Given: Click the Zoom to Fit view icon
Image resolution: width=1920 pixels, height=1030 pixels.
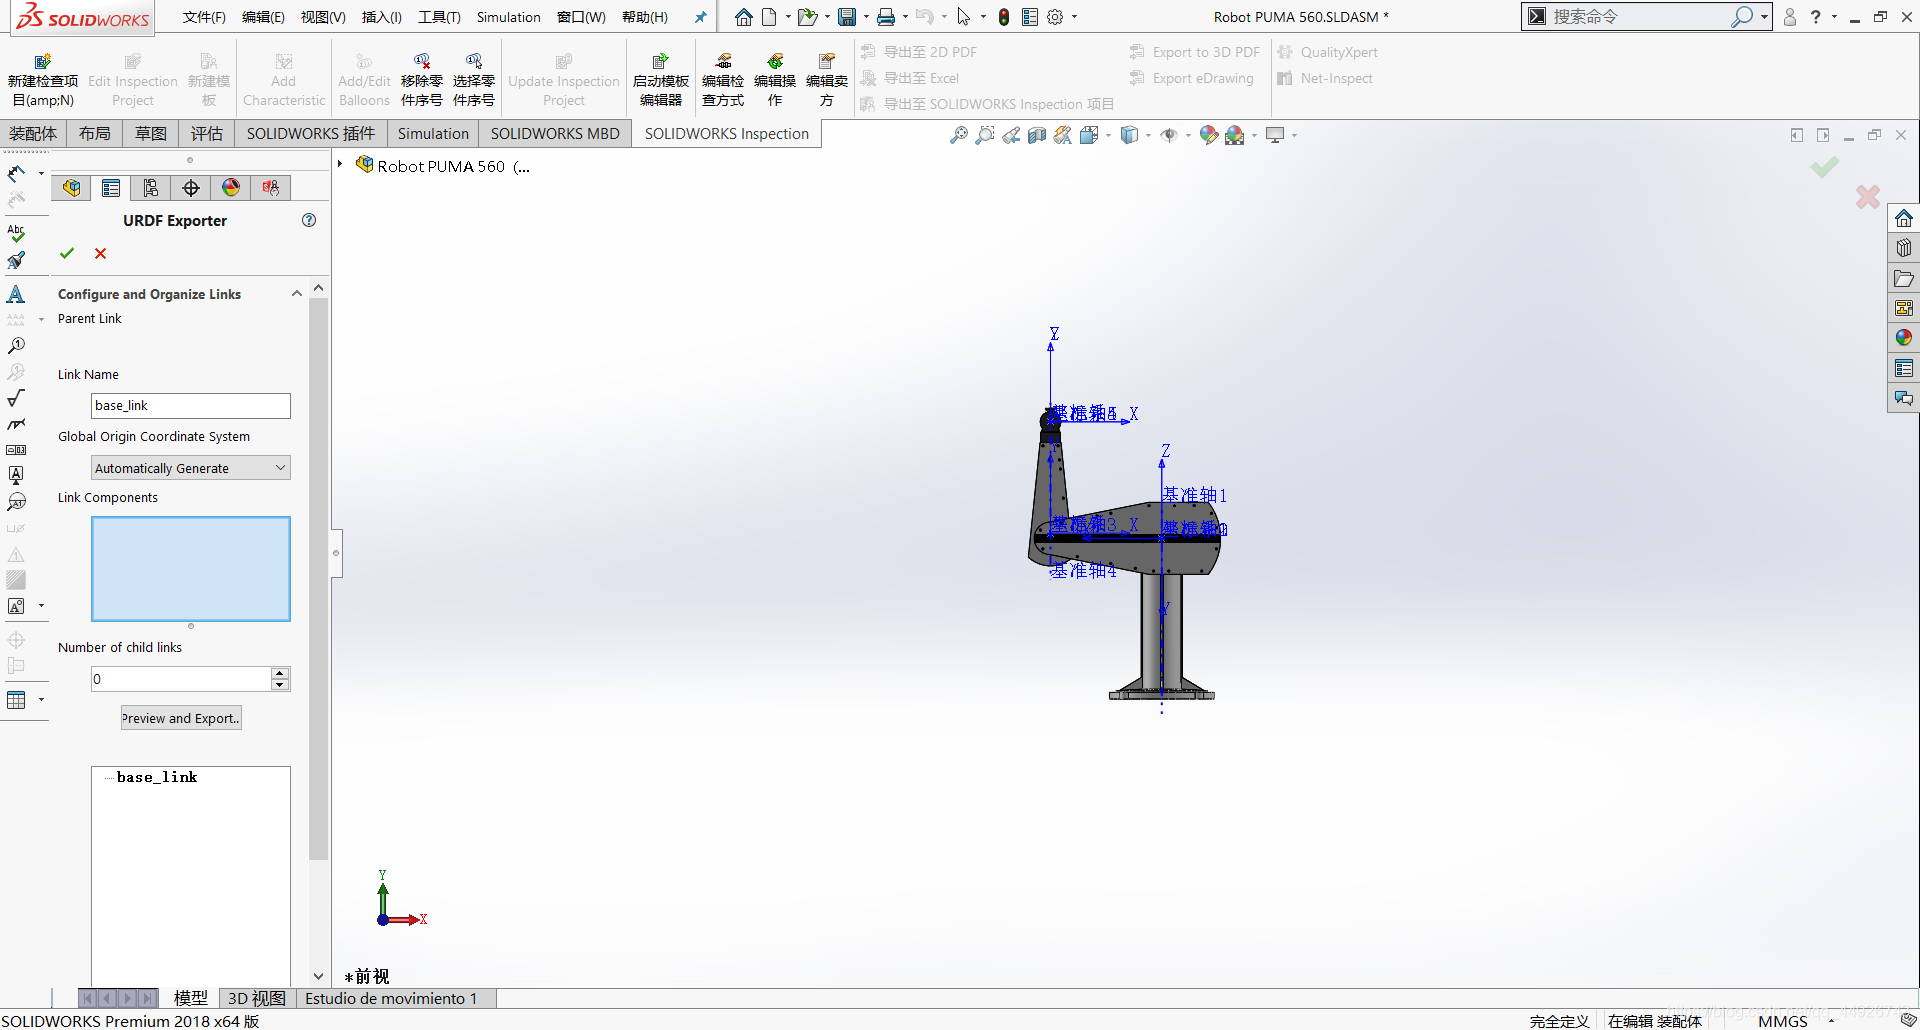Looking at the screenshot, I should (958, 135).
